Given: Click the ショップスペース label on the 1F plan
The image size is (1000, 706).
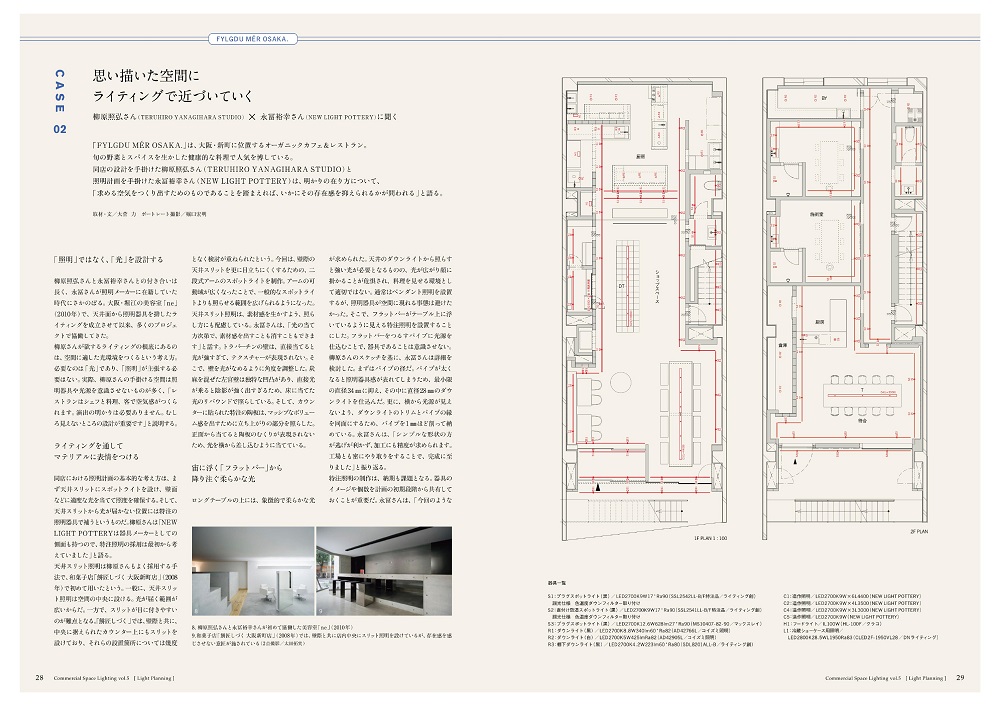Looking at the screenshot, I should click(657, 286).
